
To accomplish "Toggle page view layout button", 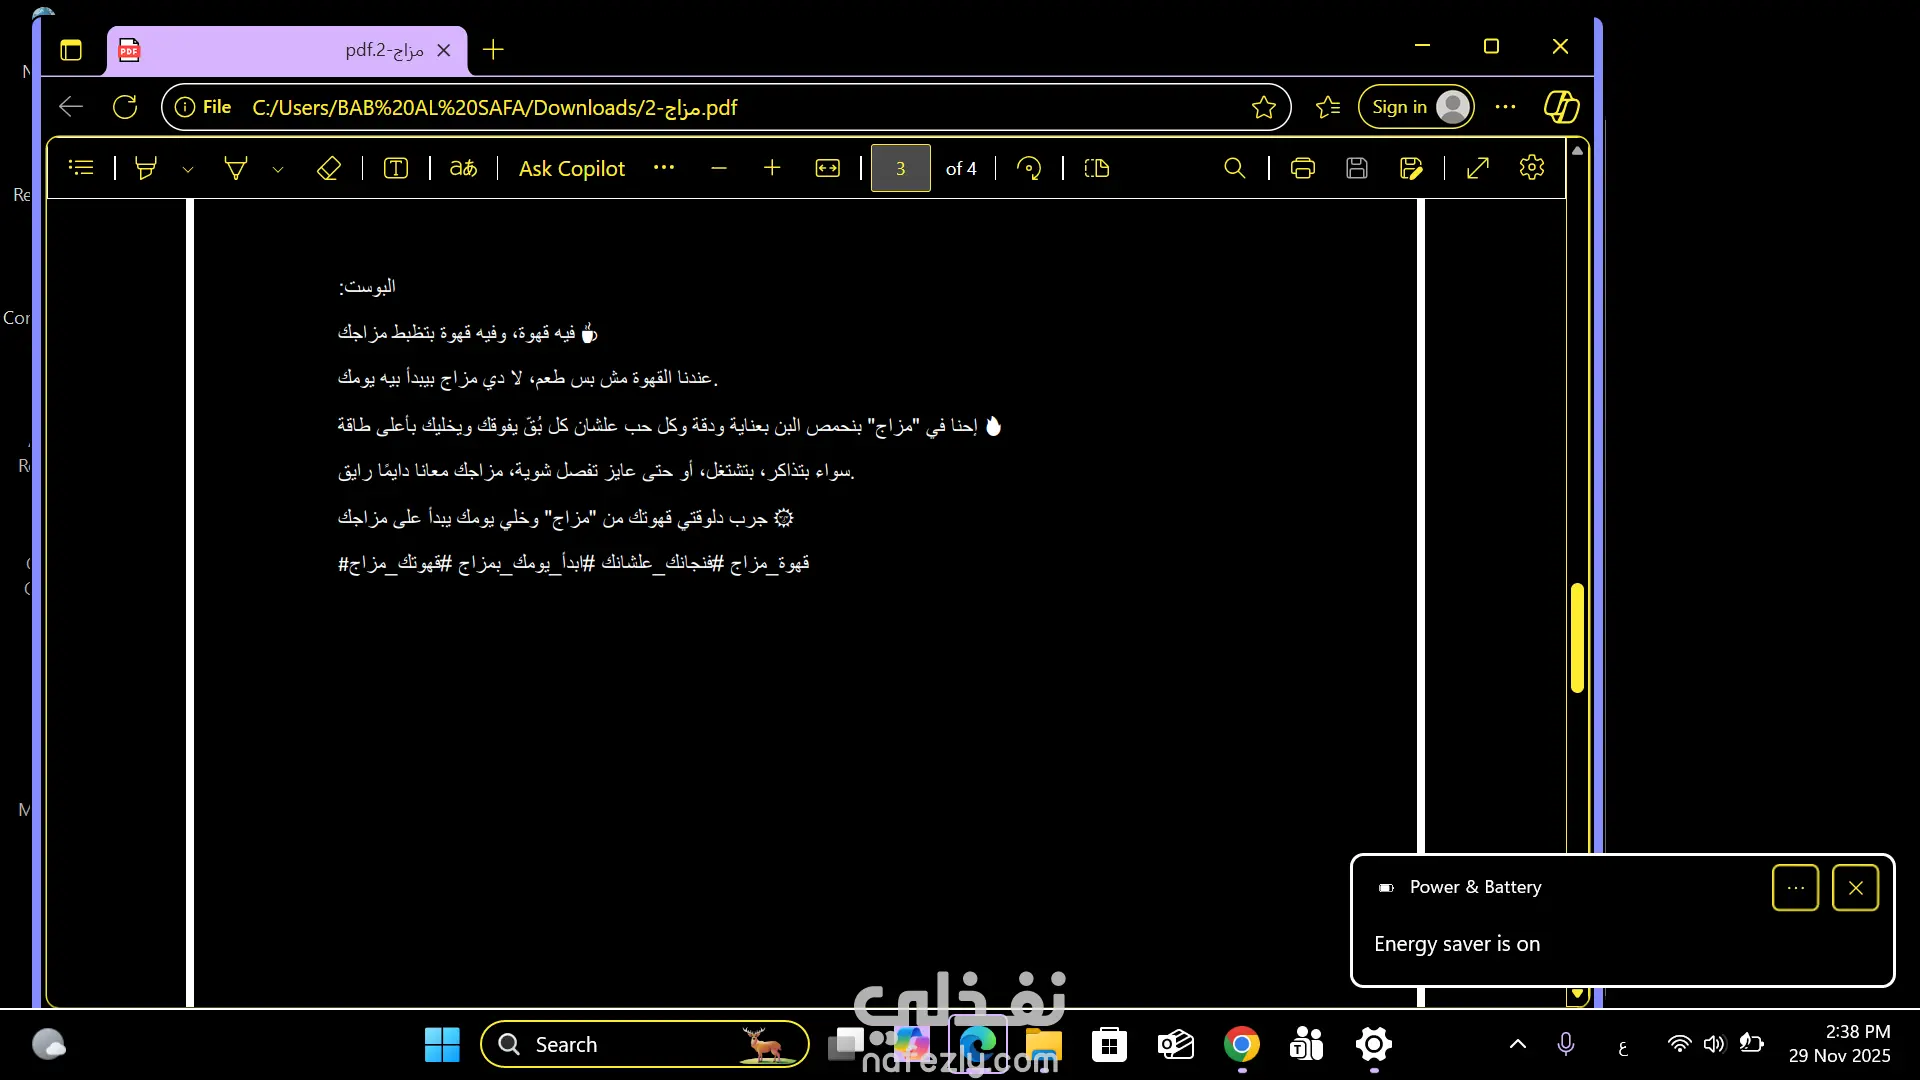I will pos(1097,168).
